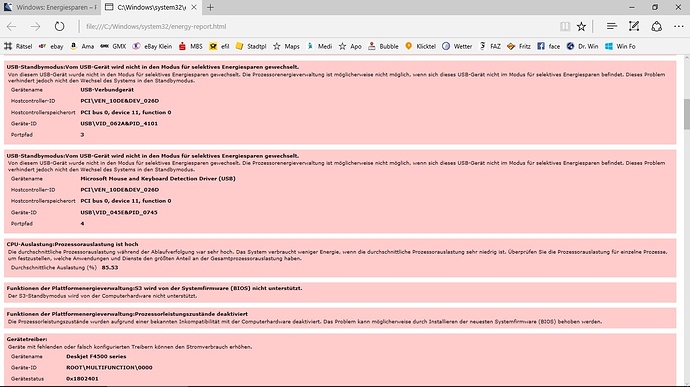Open the ebay favorites bookmark
The height and width of the screenshot is (387, 690).
tap(51, 46)
